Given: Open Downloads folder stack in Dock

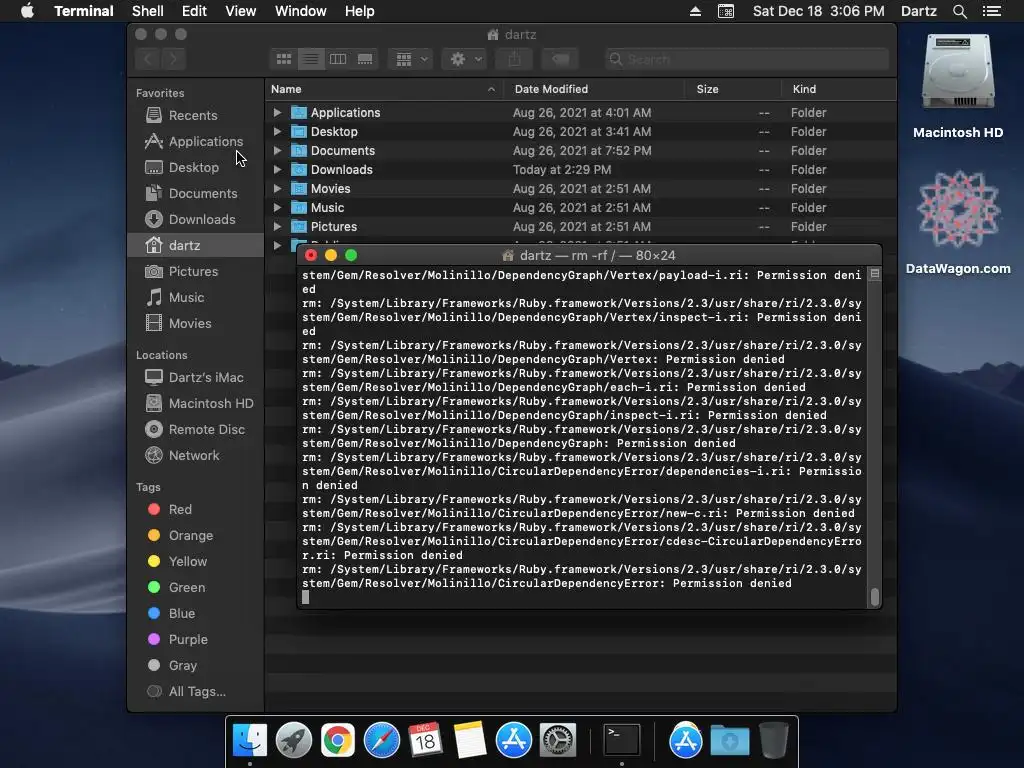Looking at the screenshot, I should (729, 741).
